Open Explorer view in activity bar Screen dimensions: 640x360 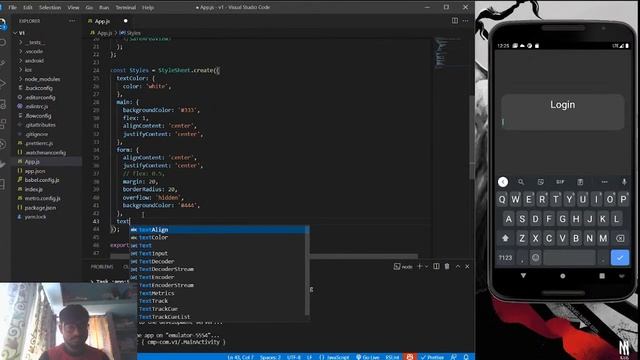click(x=3, y=24)
